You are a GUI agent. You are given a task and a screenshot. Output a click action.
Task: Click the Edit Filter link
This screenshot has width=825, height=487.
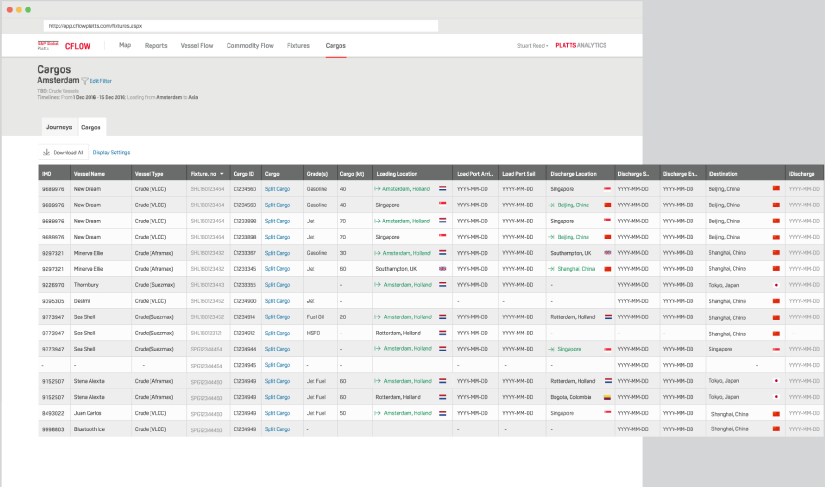[100, 81]
